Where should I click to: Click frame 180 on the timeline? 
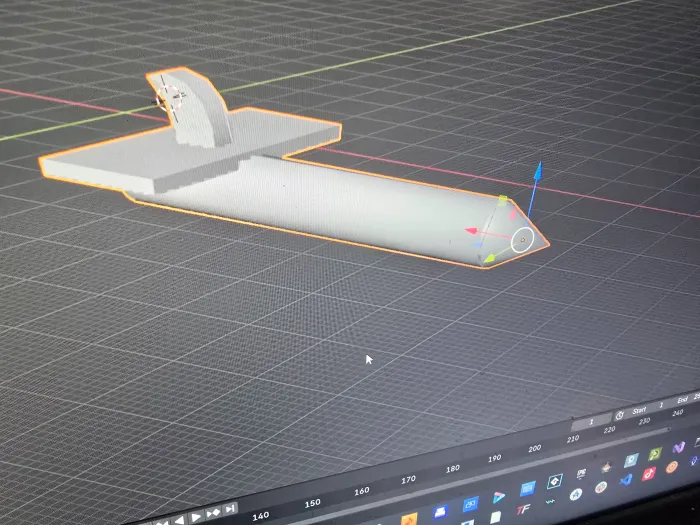click(x=453, y=469)
